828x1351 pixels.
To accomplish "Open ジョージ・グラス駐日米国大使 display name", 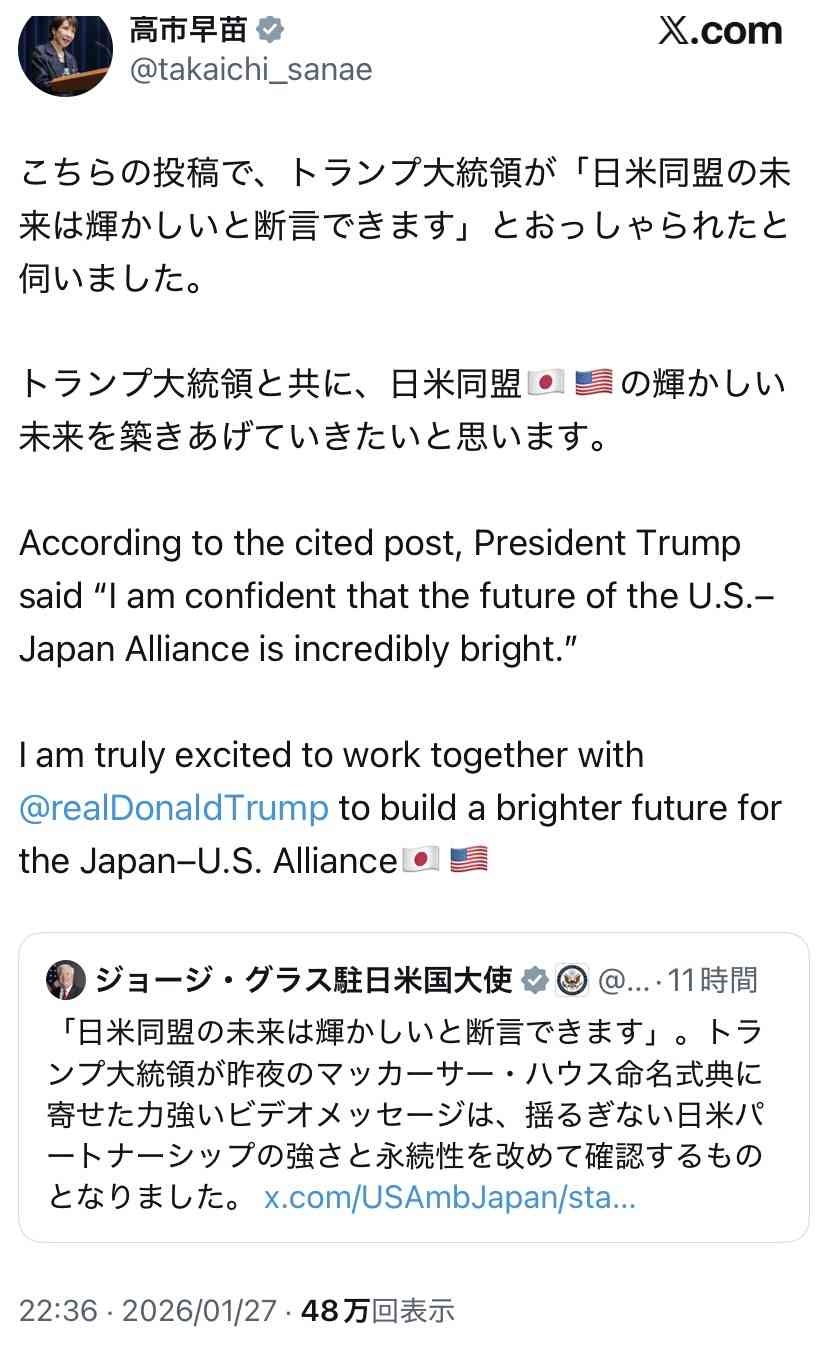I will click(303, 980).
